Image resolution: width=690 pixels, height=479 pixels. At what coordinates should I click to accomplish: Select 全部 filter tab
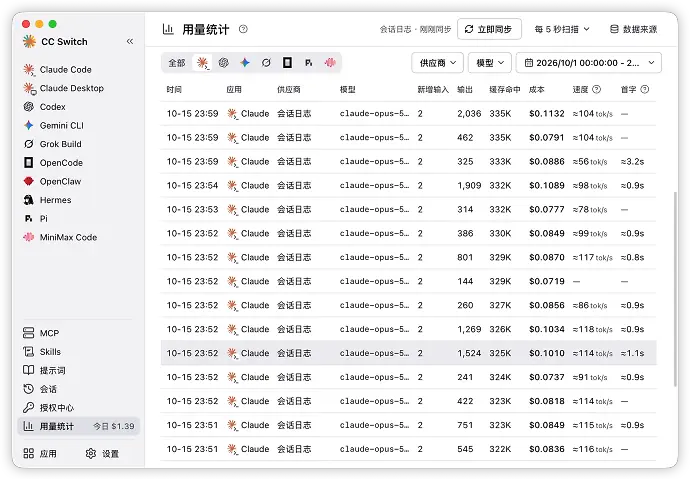[177, 63]
